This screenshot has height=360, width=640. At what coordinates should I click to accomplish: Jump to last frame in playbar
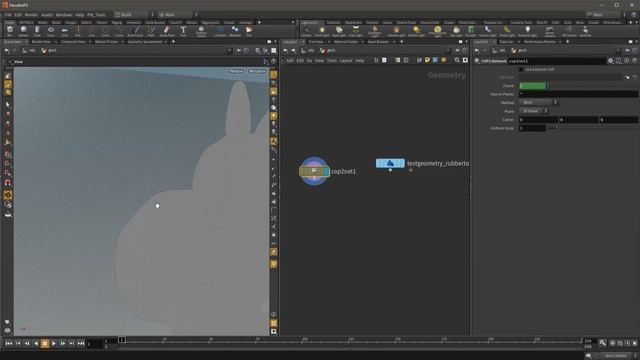81,344
